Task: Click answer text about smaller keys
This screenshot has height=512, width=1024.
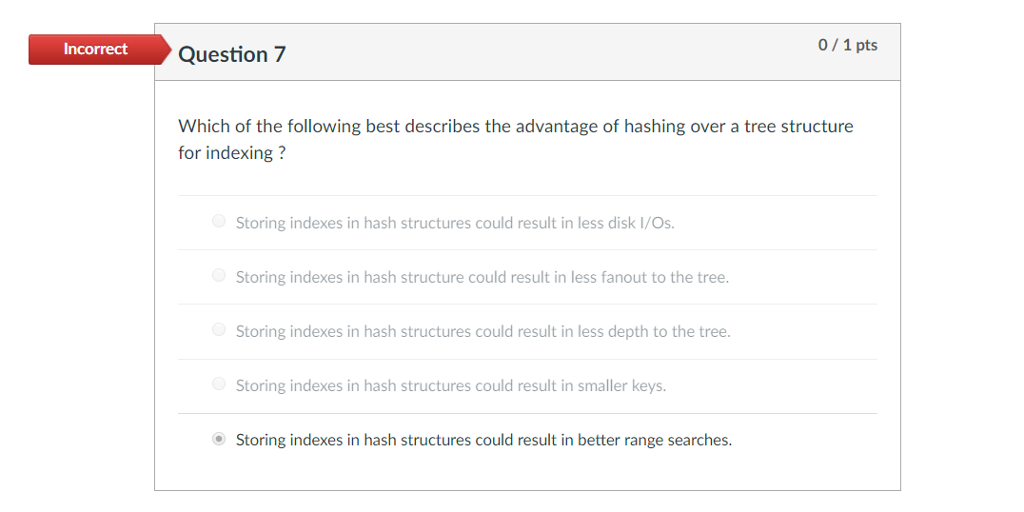Action: [x=451, y=385]
